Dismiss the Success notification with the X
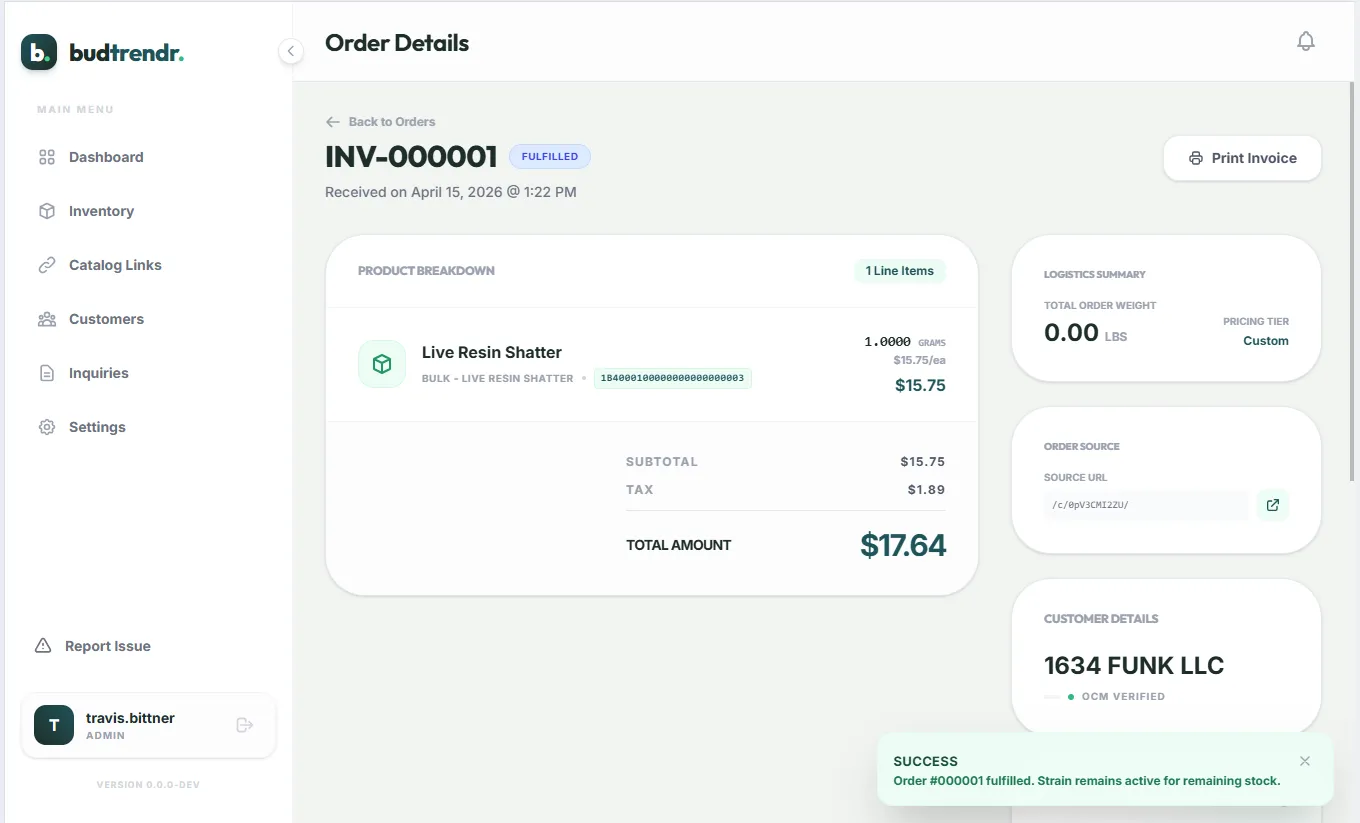Screen dimensions: 1360x823 coord(1305,761)
